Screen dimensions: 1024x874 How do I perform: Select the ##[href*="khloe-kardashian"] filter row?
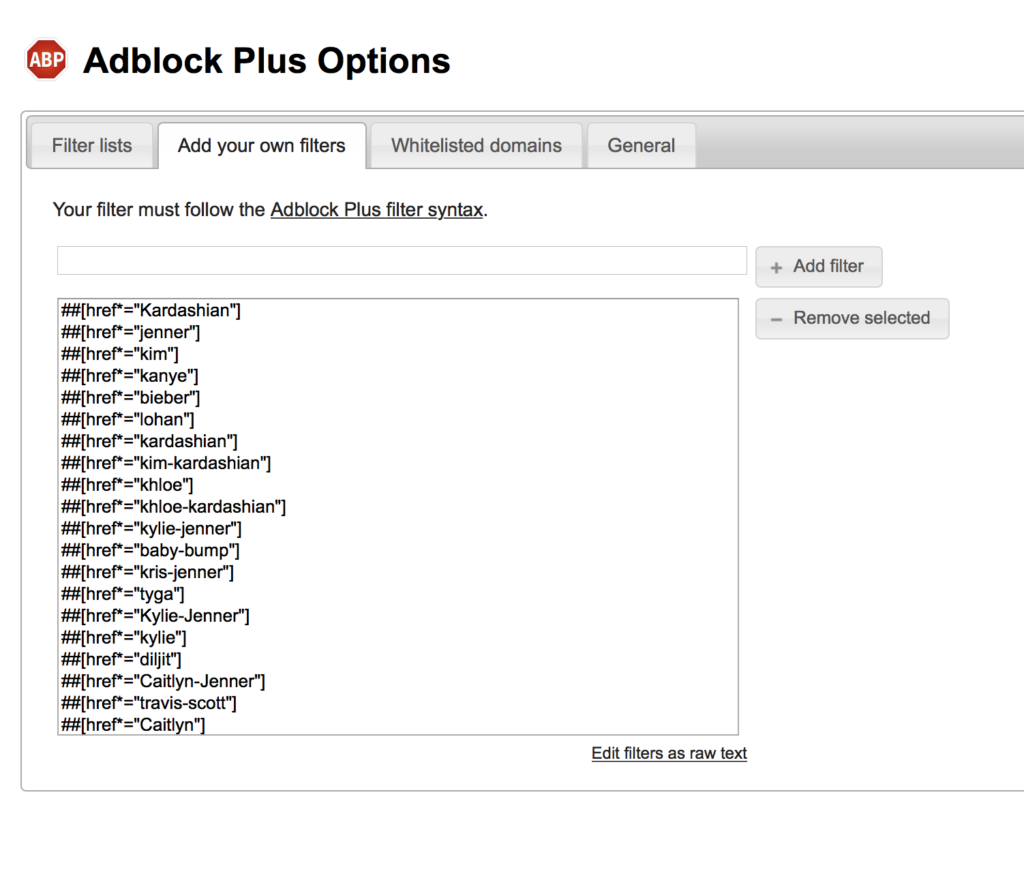click(x=398, y=507)
